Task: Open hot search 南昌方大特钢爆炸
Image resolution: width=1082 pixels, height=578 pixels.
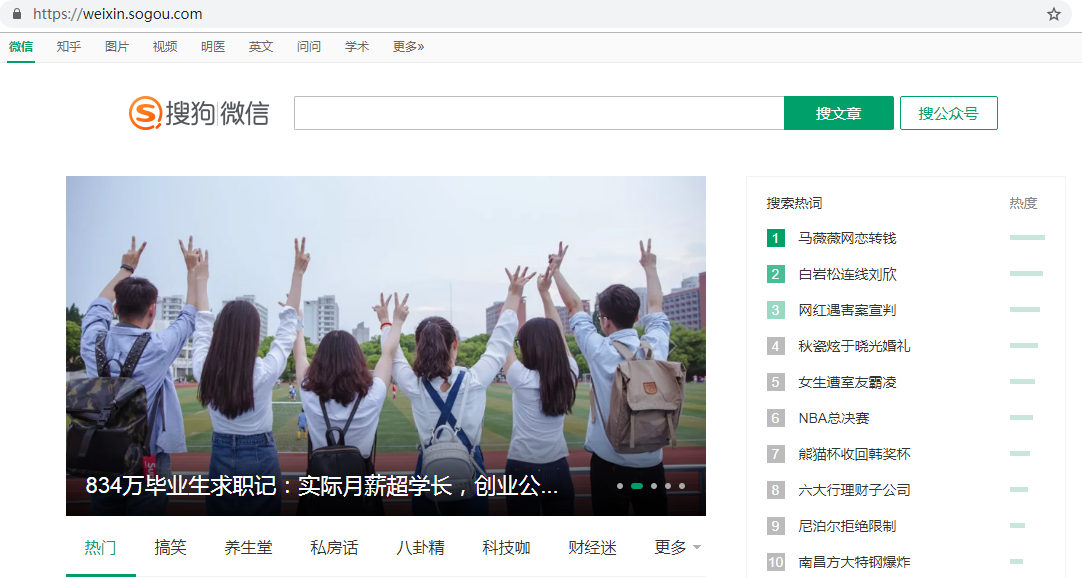Action: tap(854, 562)
